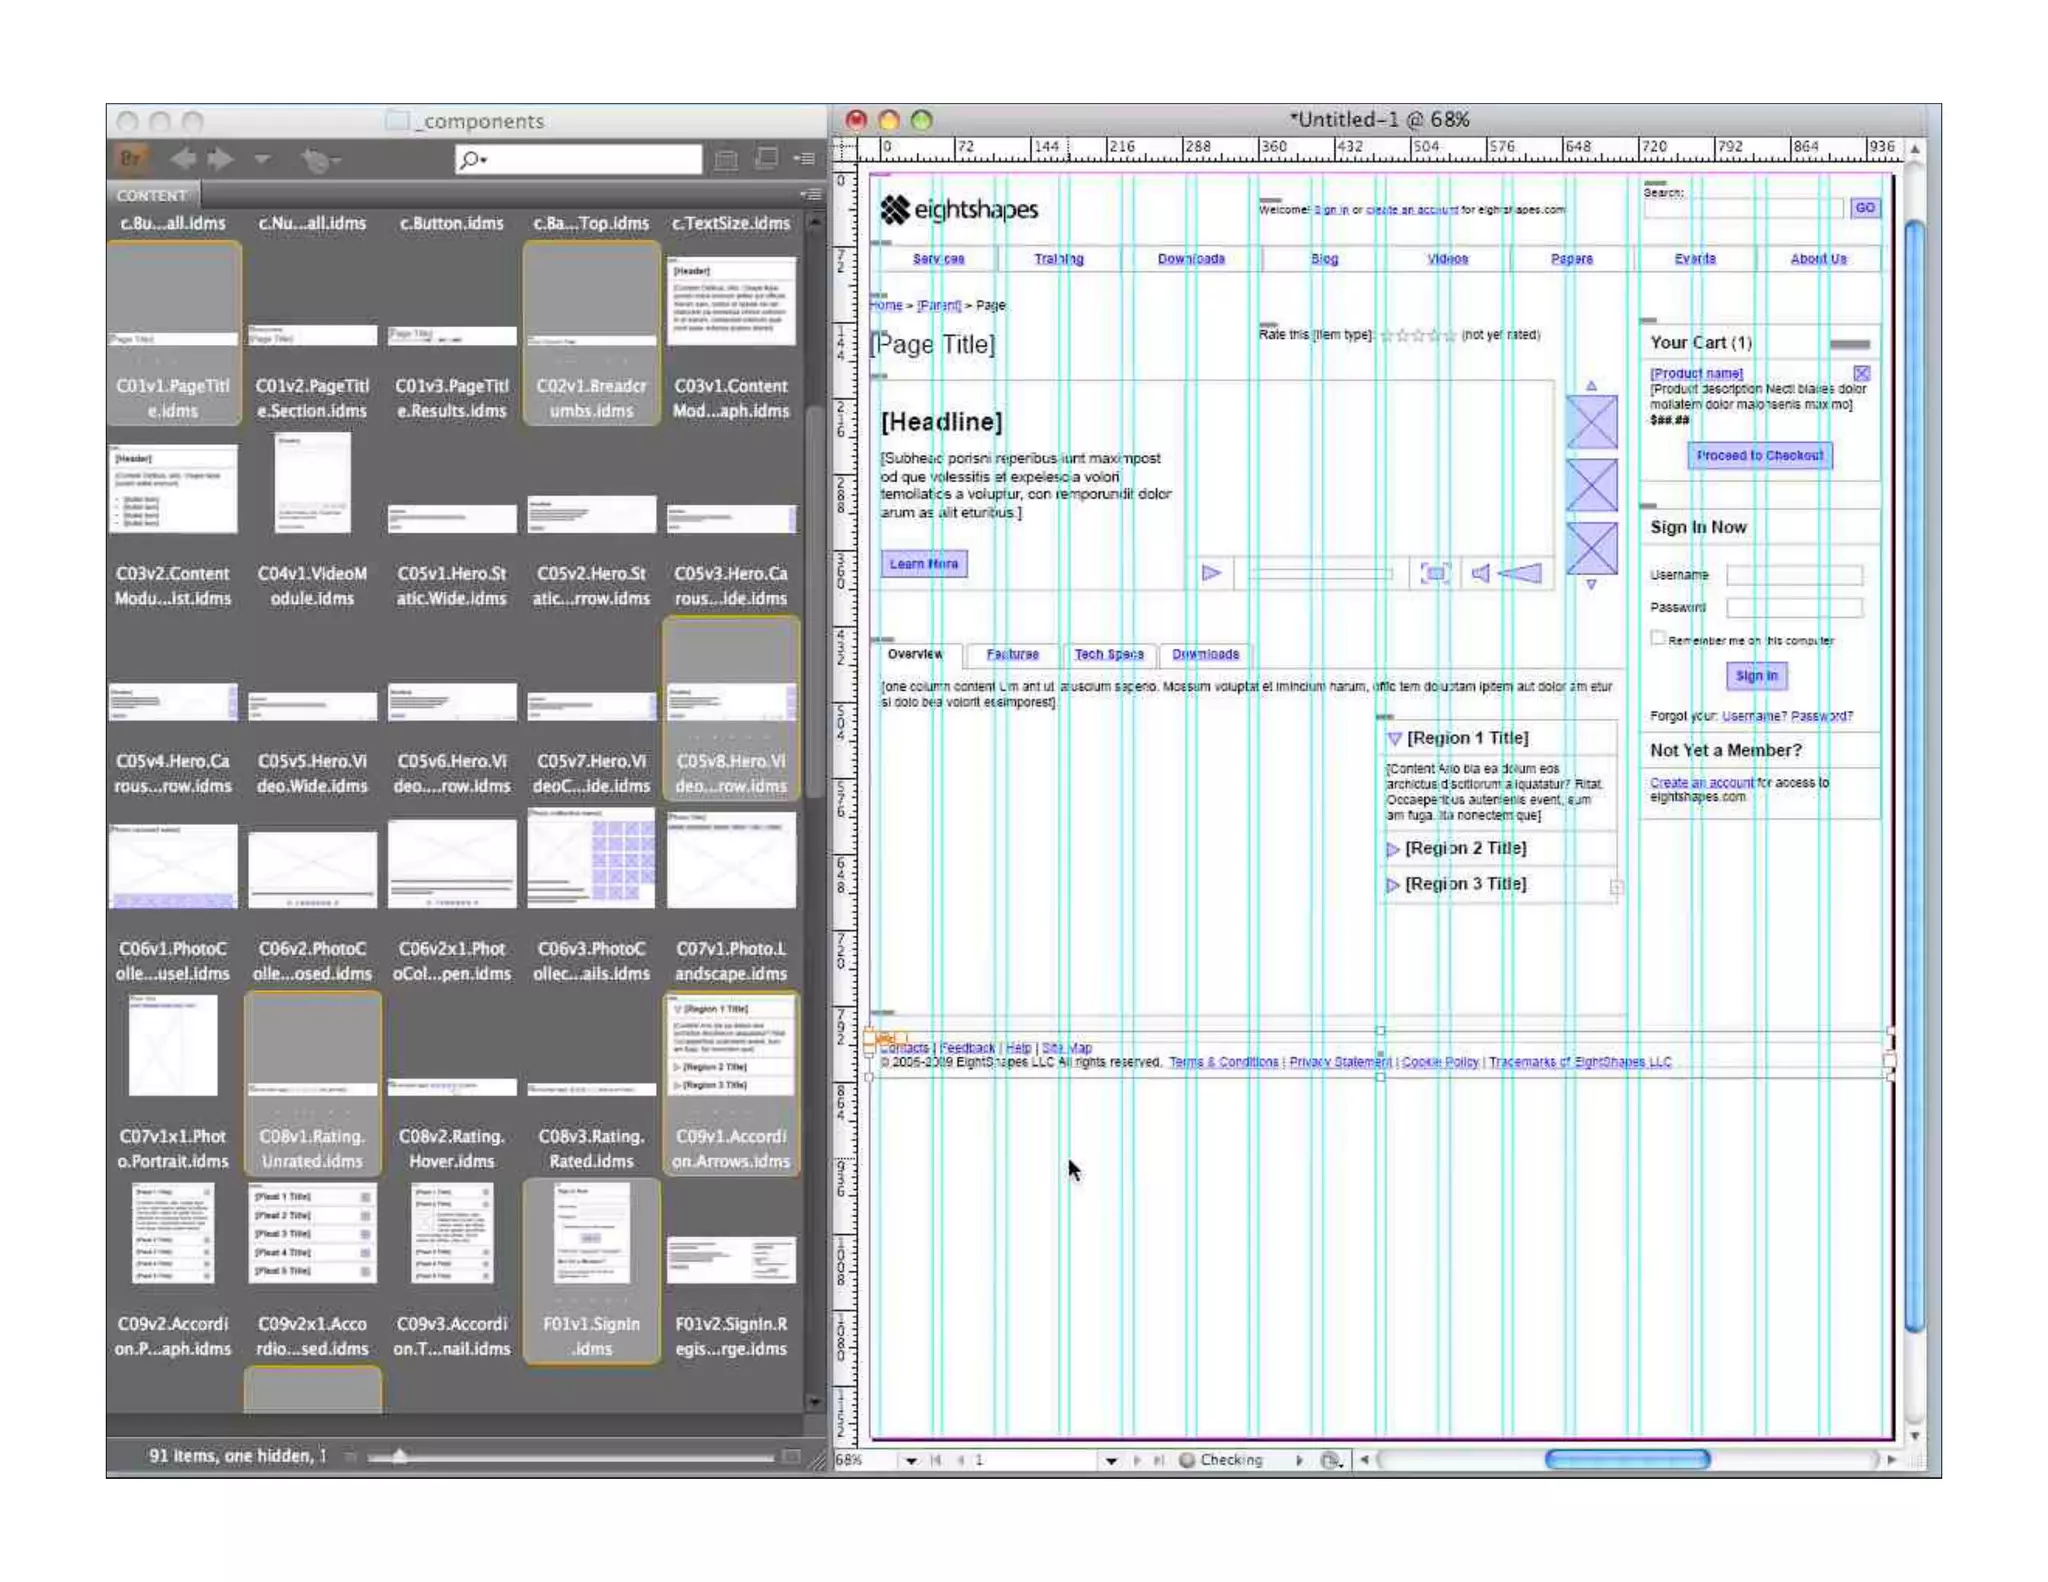The height and width of the screenshot is (1582, 2048).
Task: Go forward with the right arrow
Action: click(x=220, y=158)
